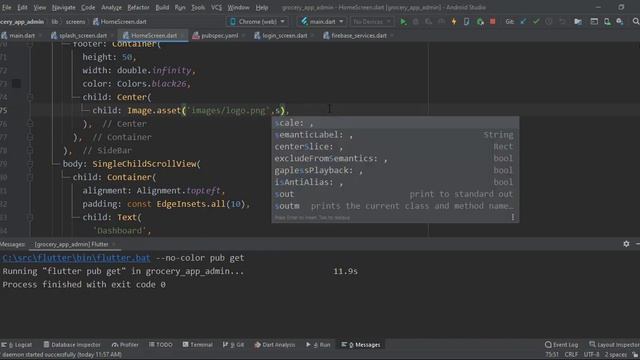The image size is (640, 360).
Task: Choose the sout live template suggestion
Action: [x=396, y=194]
